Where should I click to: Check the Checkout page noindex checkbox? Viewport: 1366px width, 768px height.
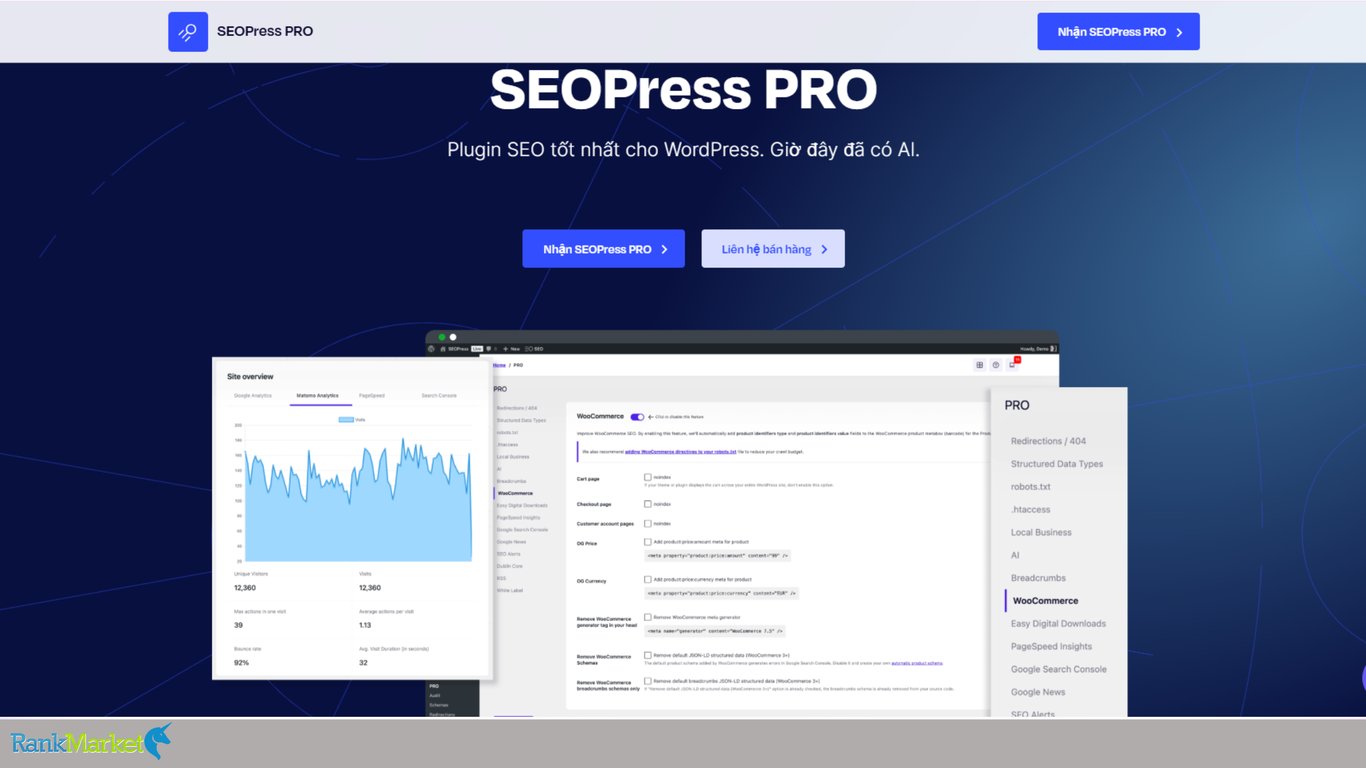pos(648,504)
